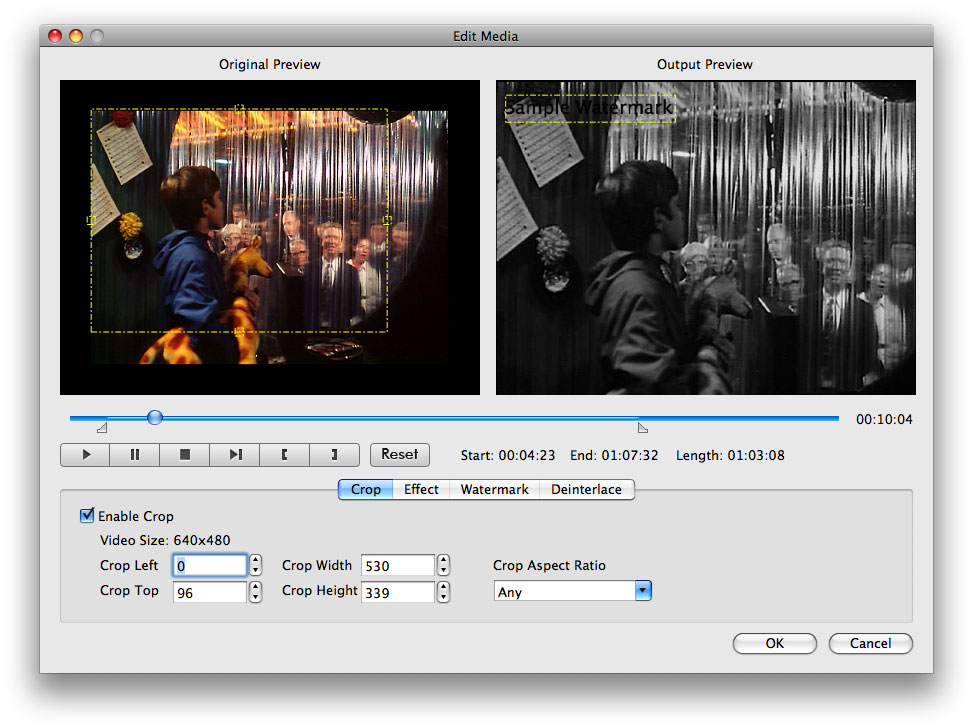Confirm edits with the OK button
This screenshot has width=973, height=728.
(774, 643)
